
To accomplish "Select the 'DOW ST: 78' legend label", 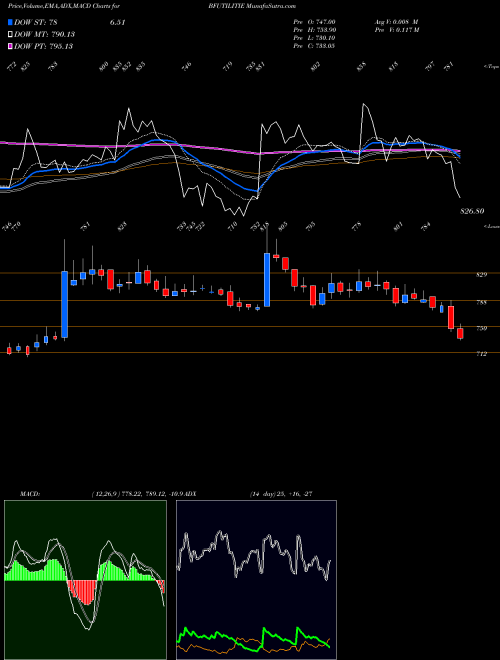I will tap(36, 23).
